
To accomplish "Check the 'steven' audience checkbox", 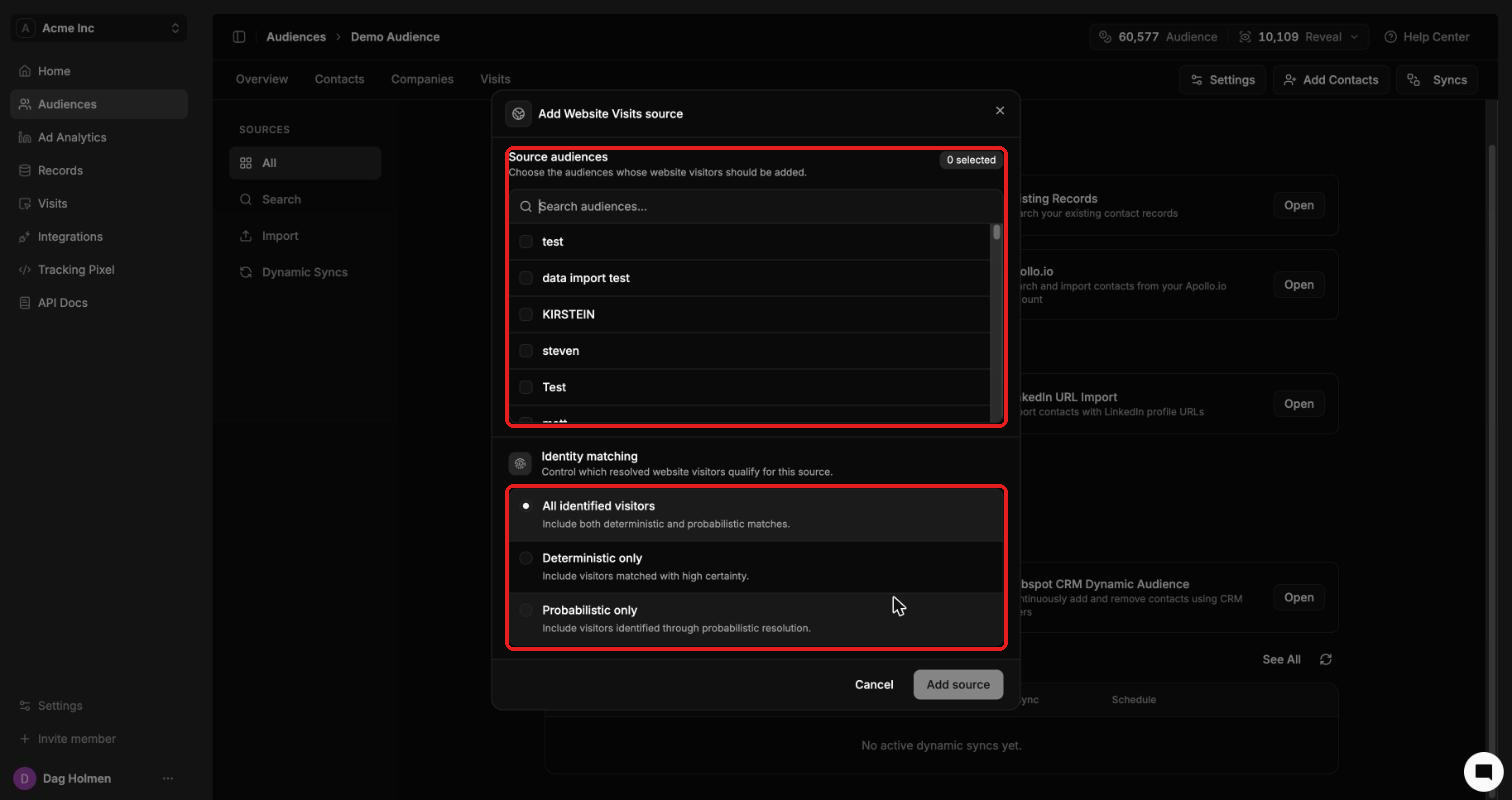I will [526, 351].
